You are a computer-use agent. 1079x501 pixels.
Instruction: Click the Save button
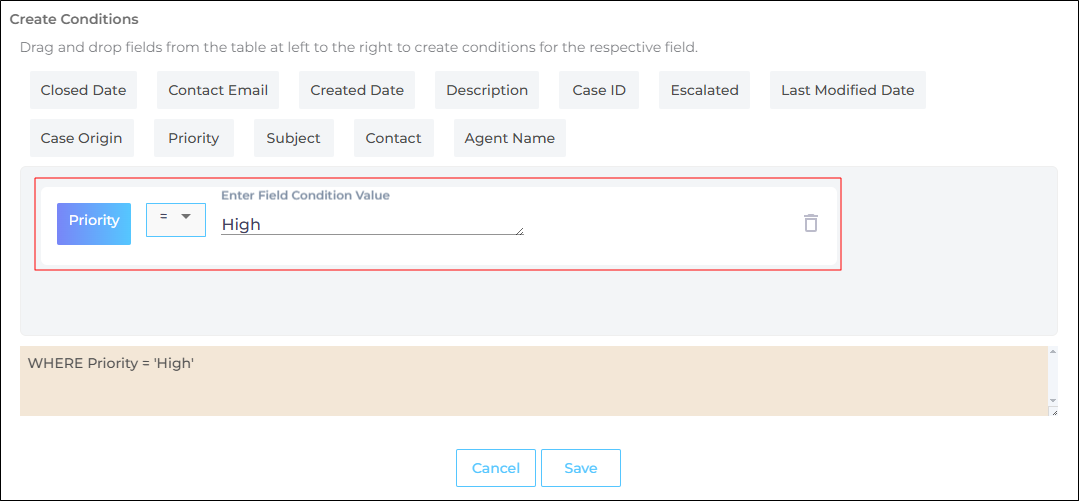click(581, 468)
